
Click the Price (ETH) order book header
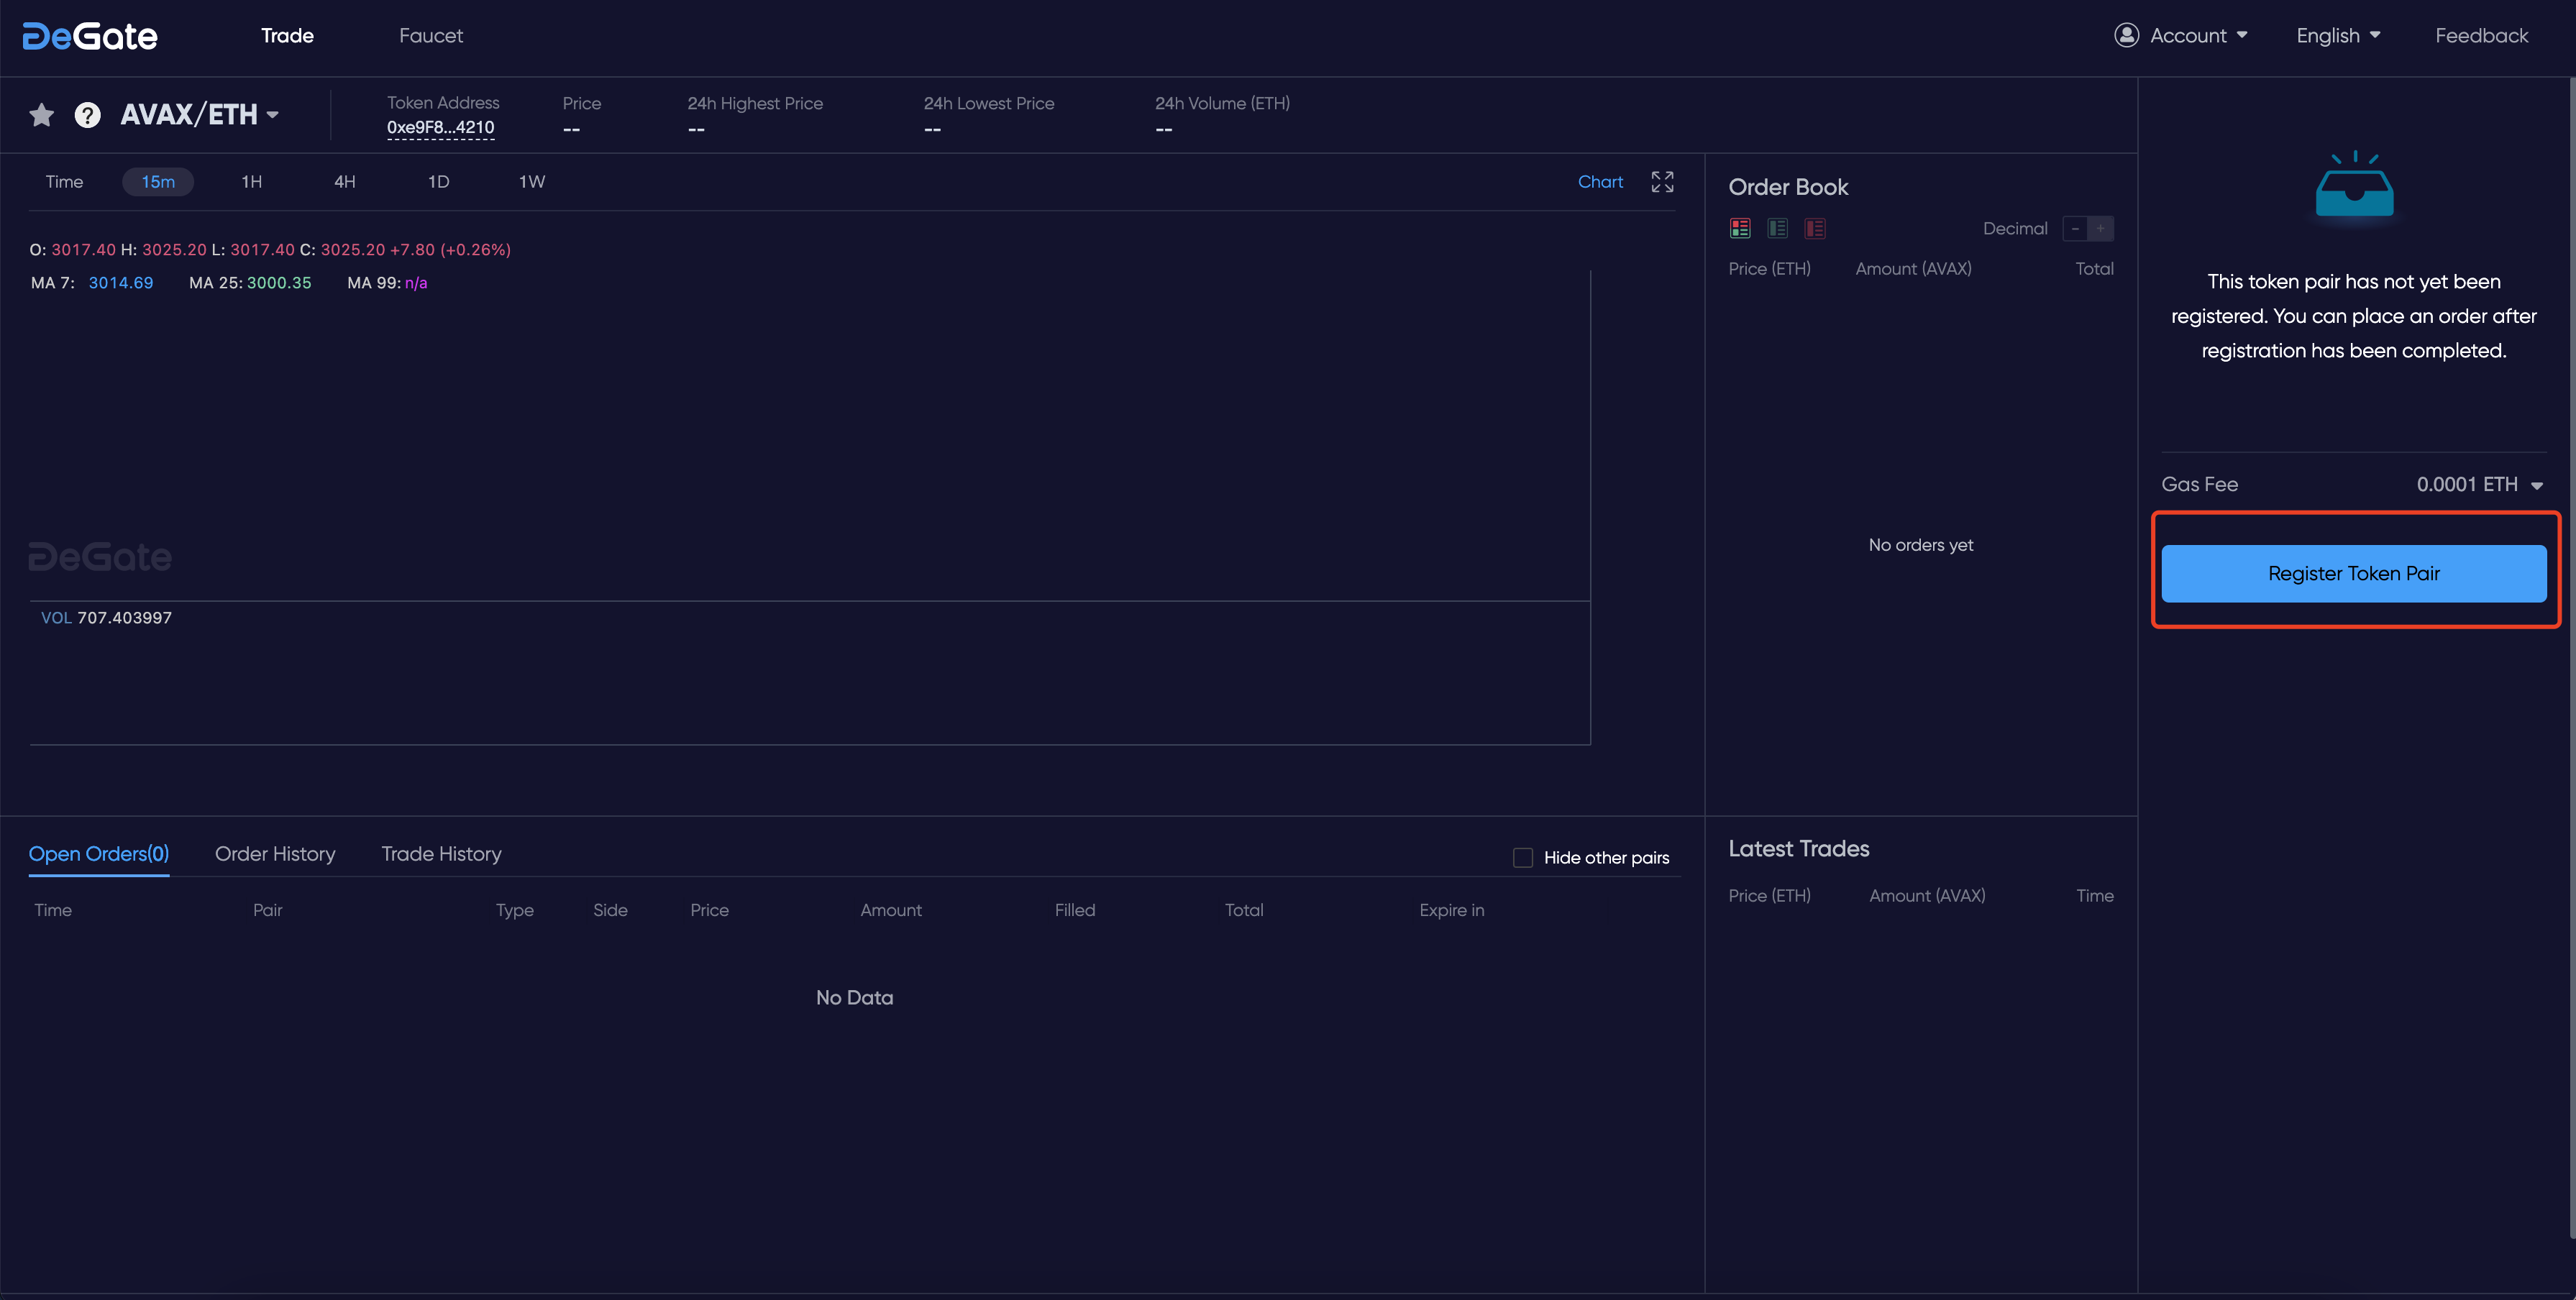point(1769,268)
